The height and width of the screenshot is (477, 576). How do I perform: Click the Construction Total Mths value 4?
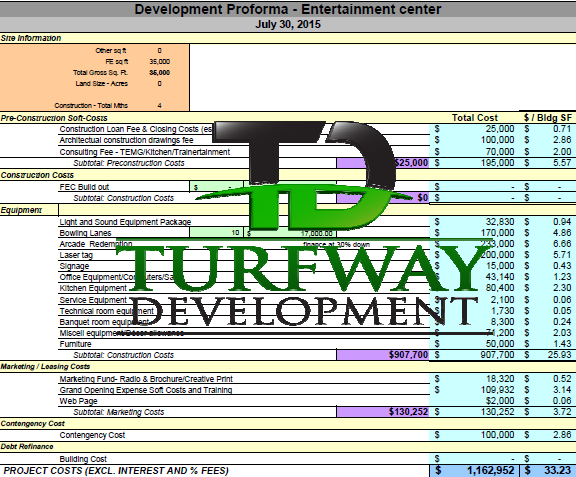click(x=159, y=106)
